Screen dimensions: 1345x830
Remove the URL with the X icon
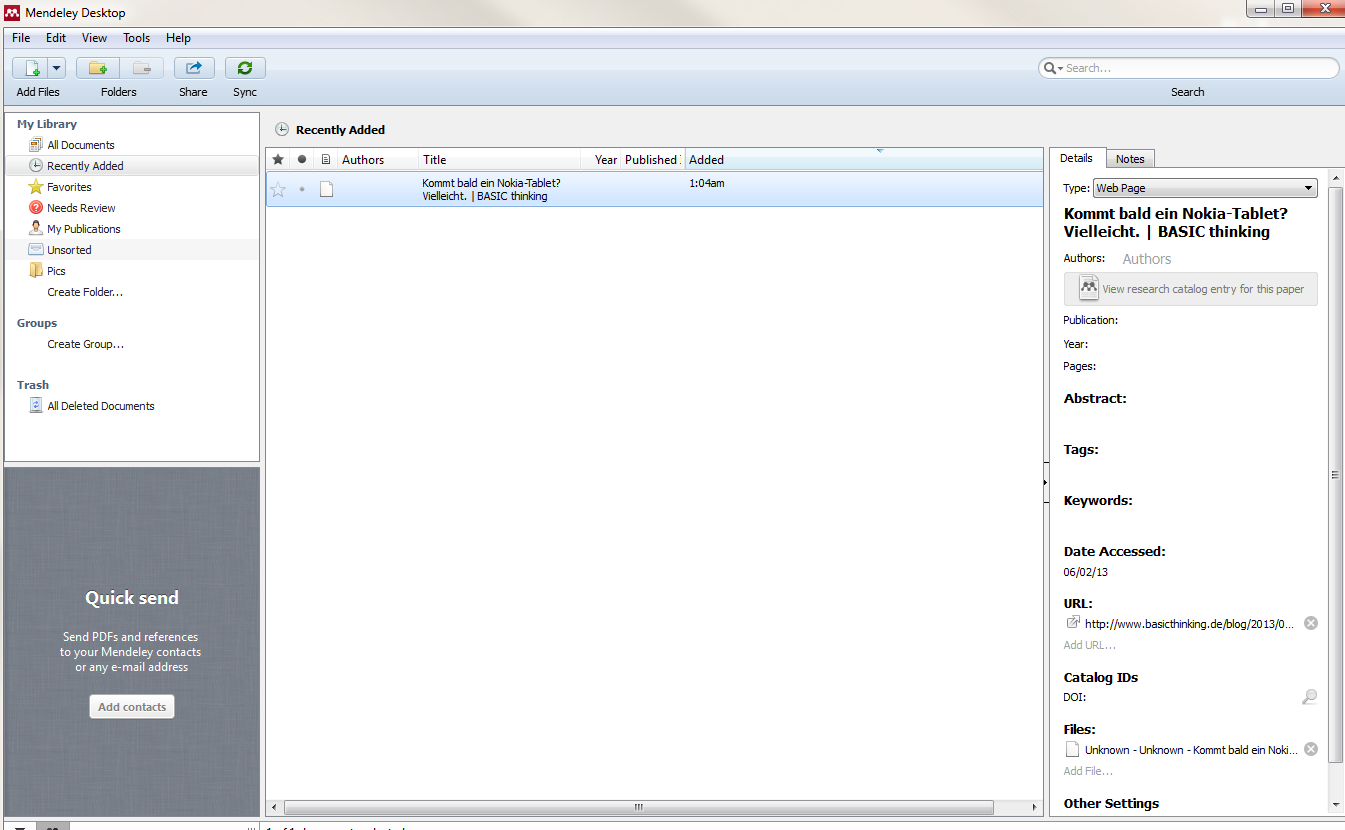pyautogui.click(x=1311, y=623)
